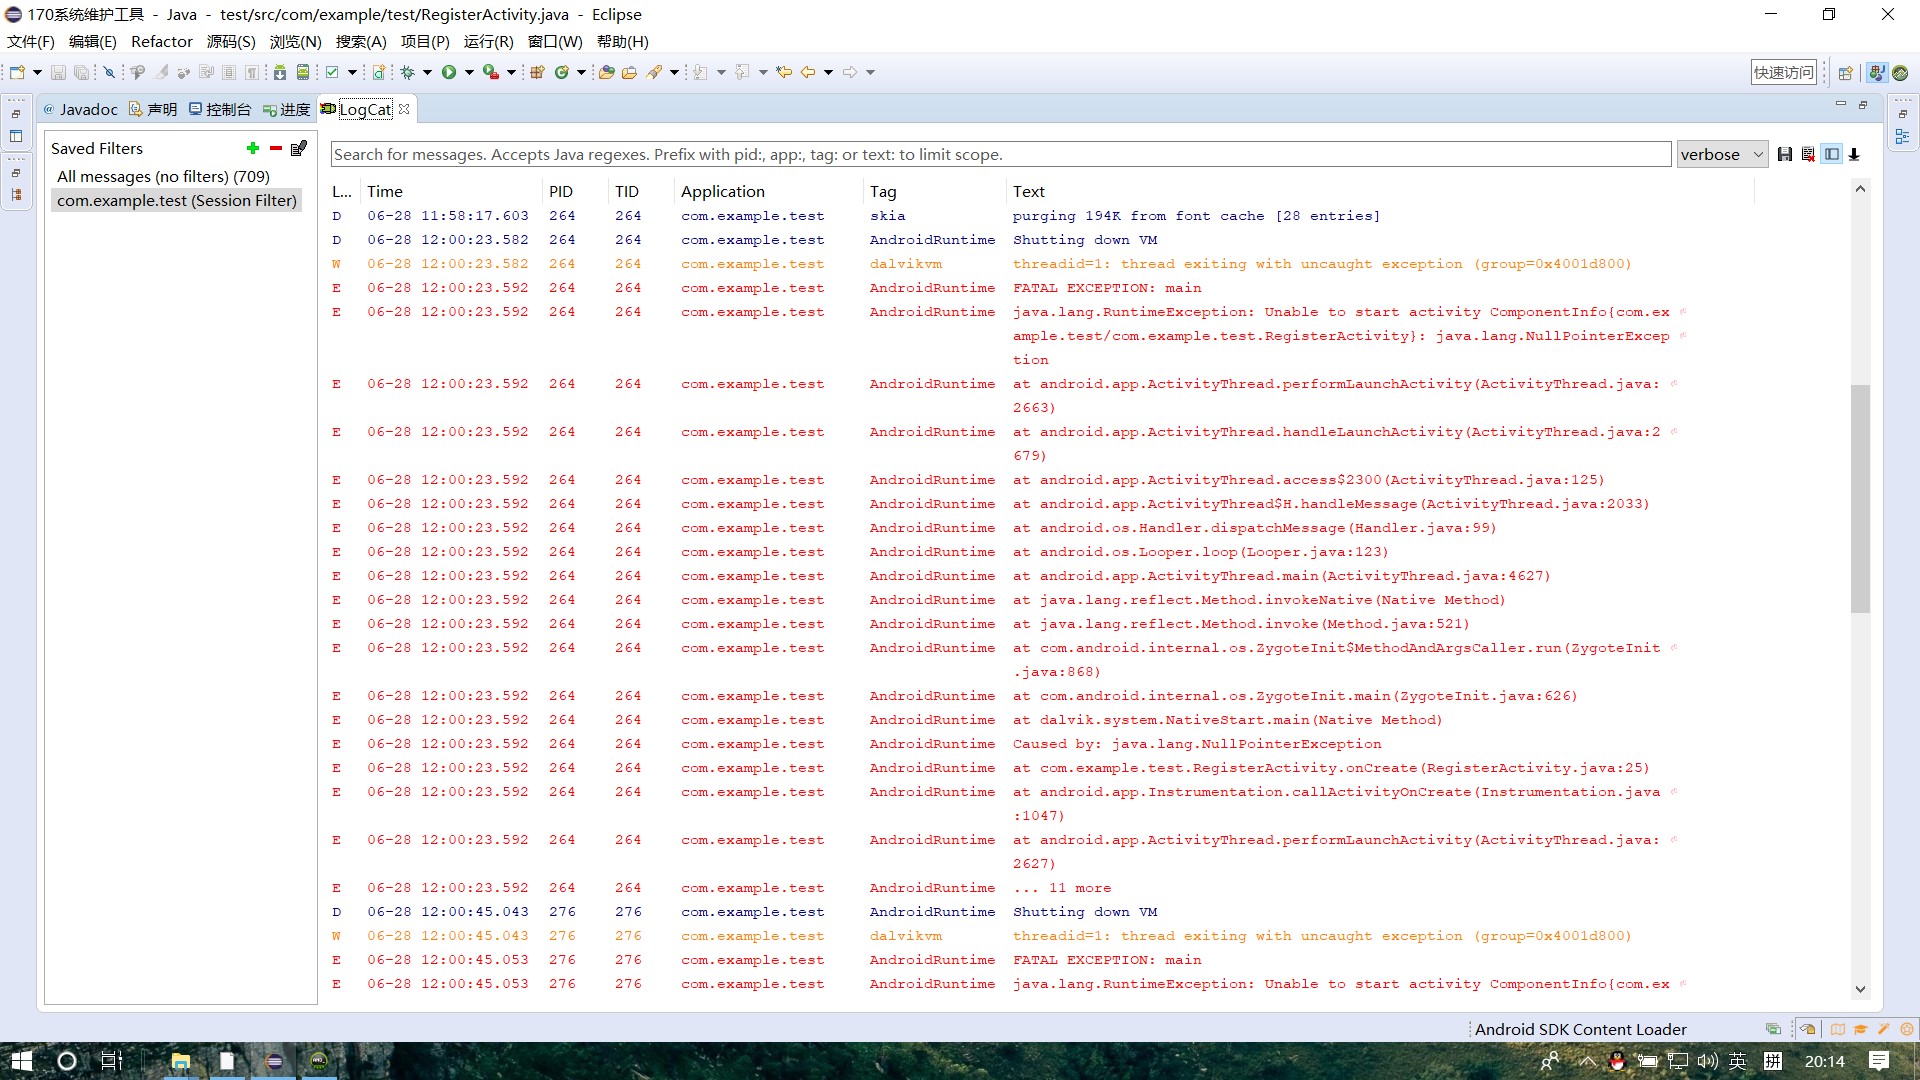Switch to the DDMS perspective icon
This screenshot has height=1080, width=1920.
coord(1900,72)
